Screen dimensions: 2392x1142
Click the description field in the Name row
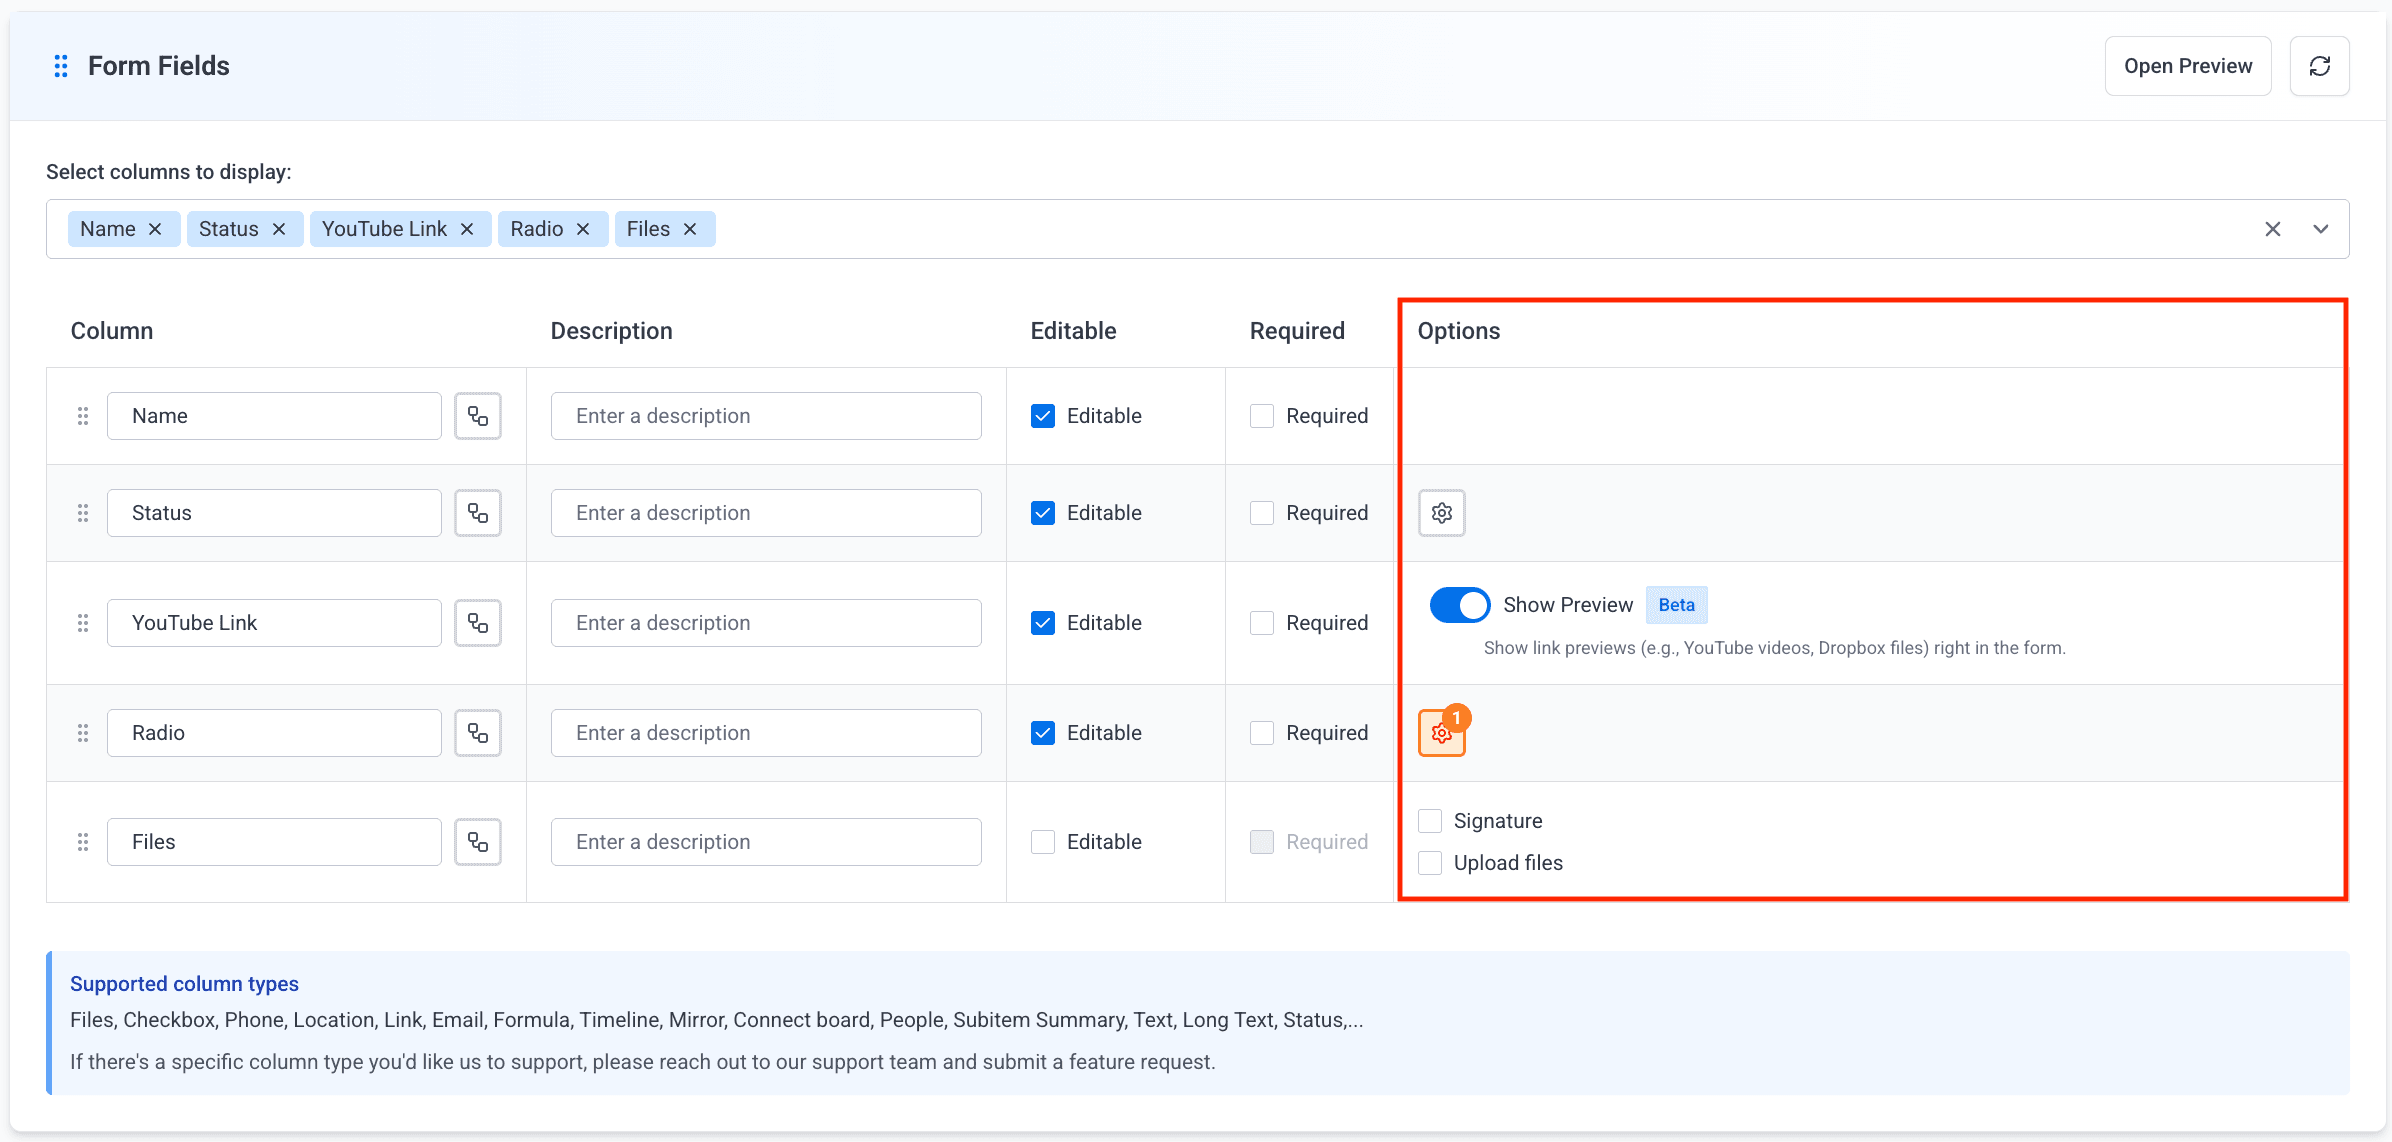pyautogui.click(x=766, y=416)
